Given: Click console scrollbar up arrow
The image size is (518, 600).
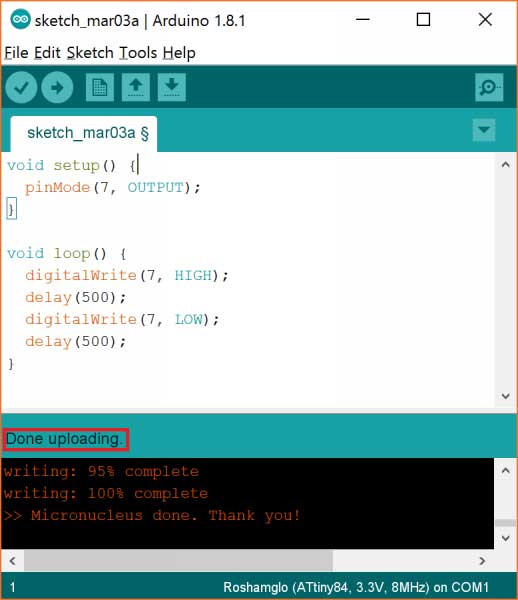Looking at the screenshot, I should click(x=506, y=471).
